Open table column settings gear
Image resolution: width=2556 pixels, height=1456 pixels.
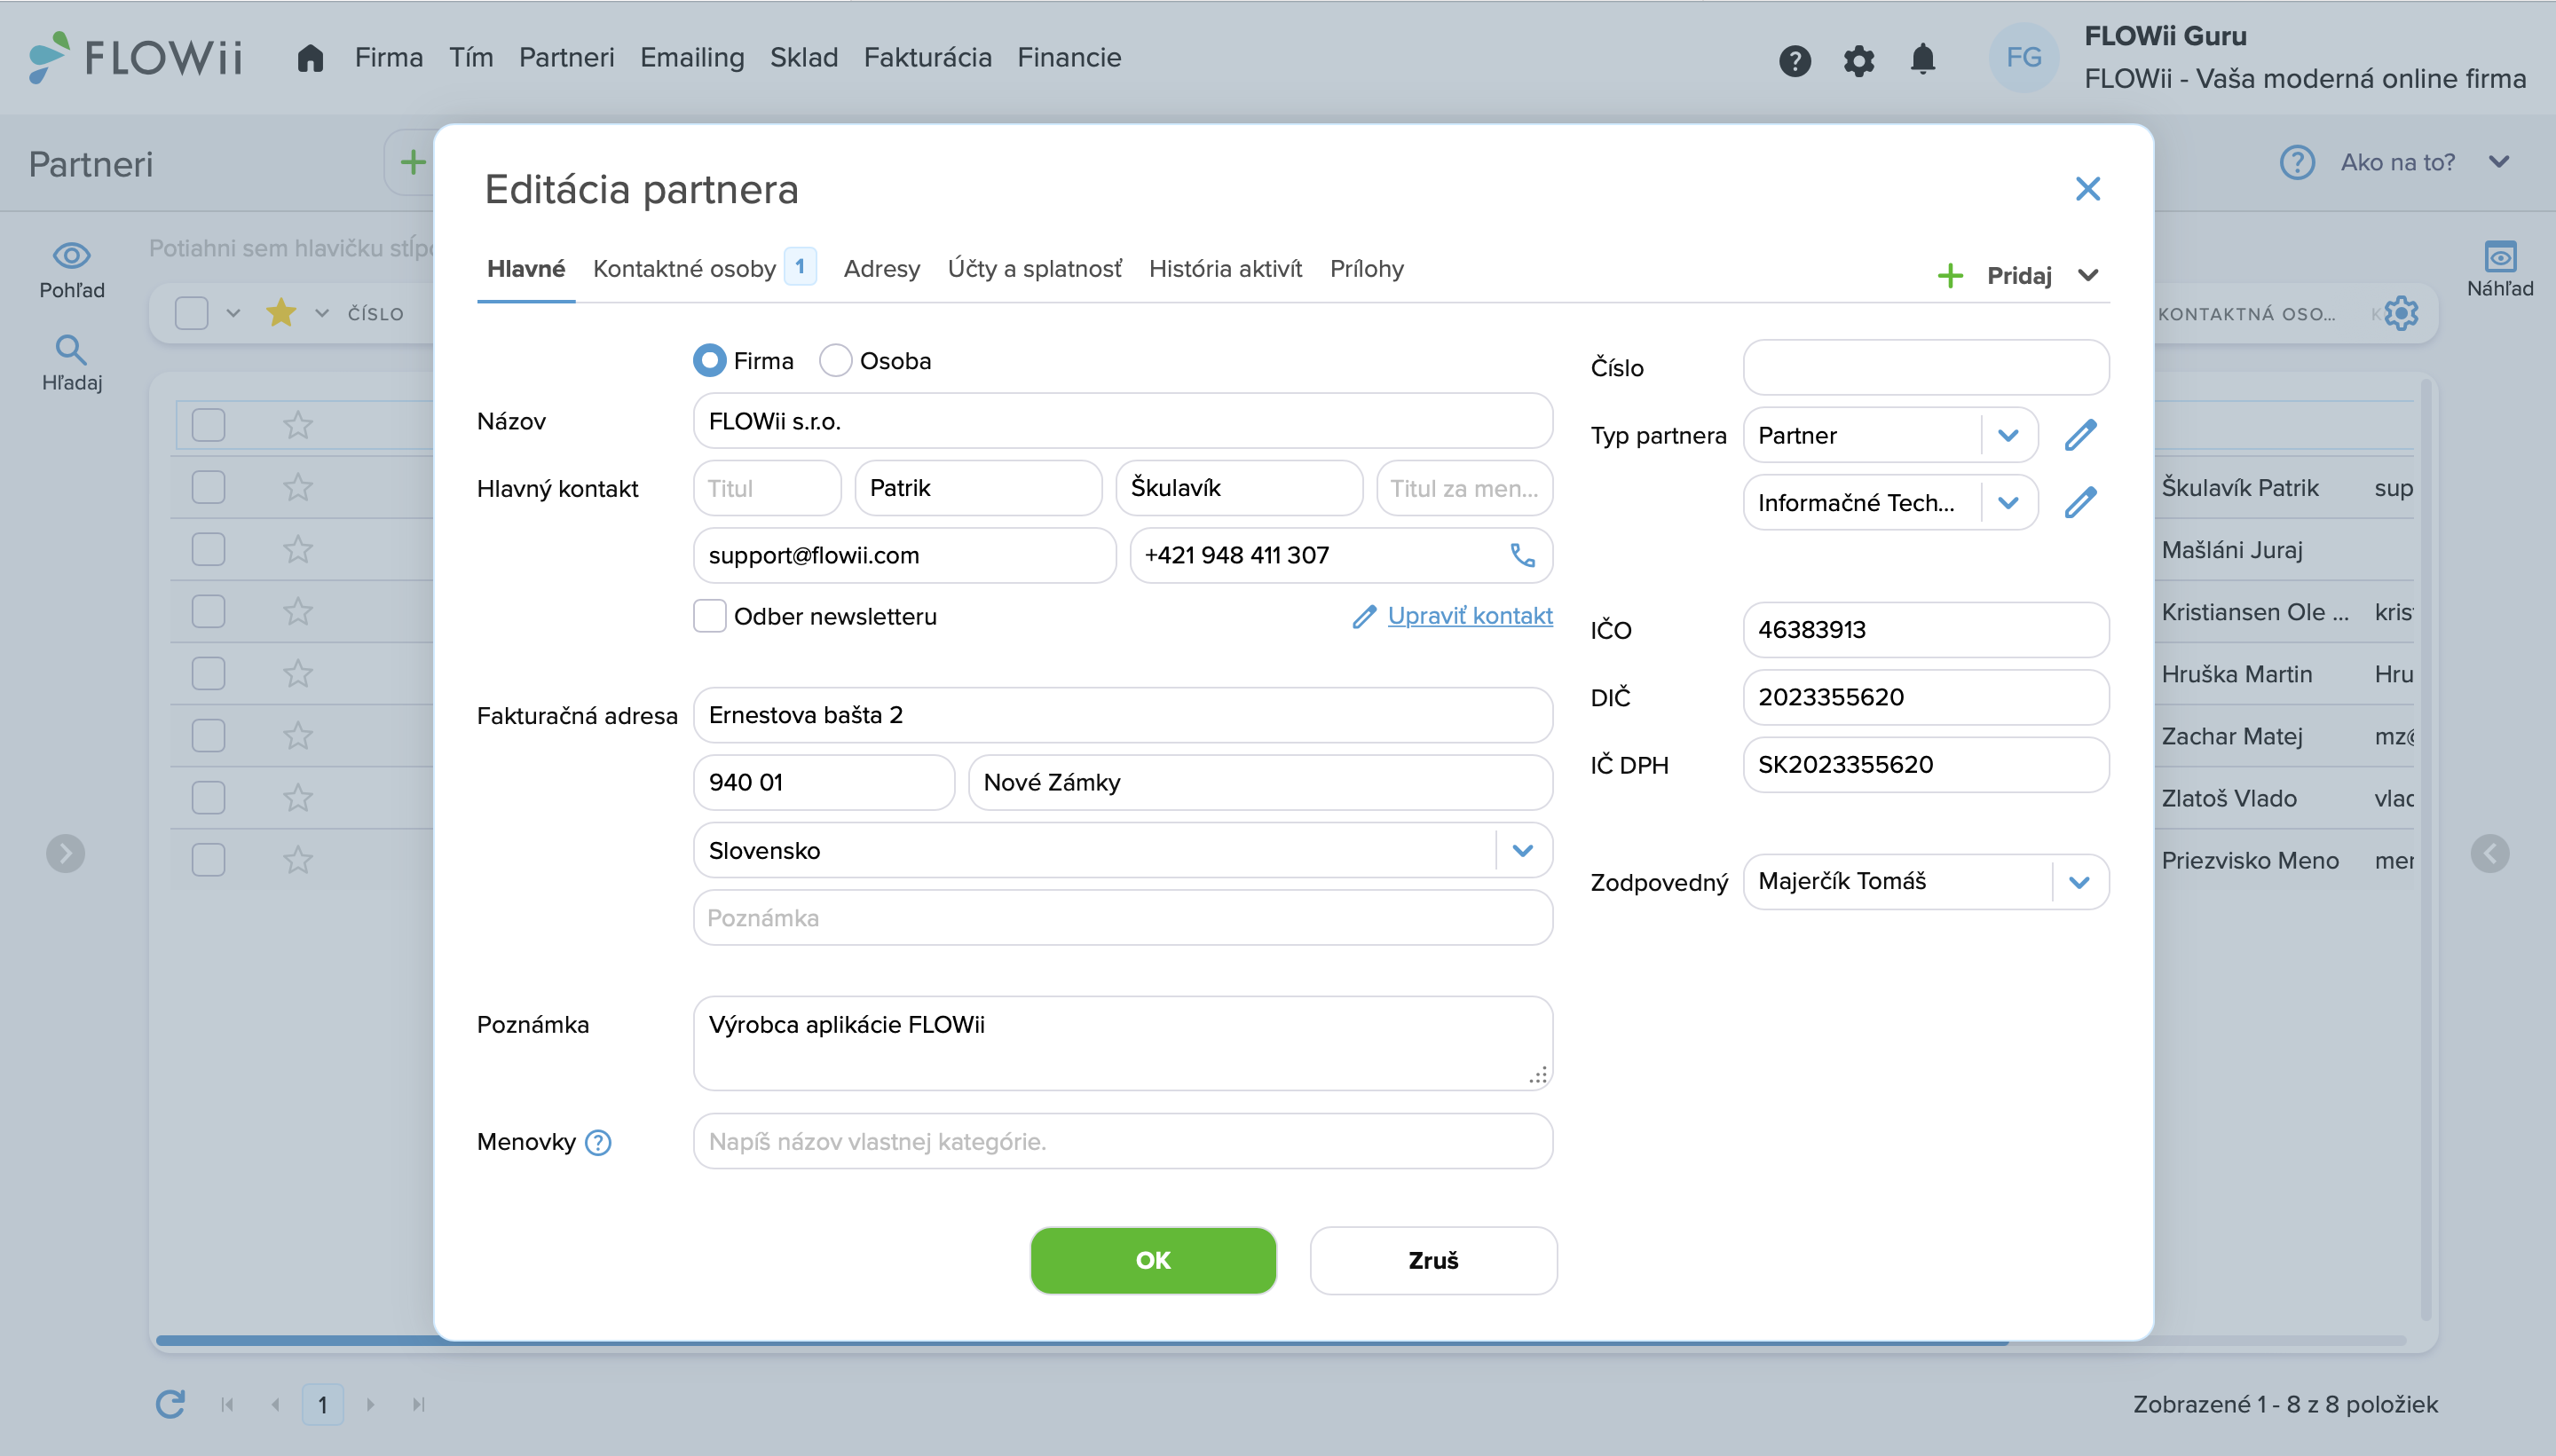pyautogui.click(x=2401, y=313)
